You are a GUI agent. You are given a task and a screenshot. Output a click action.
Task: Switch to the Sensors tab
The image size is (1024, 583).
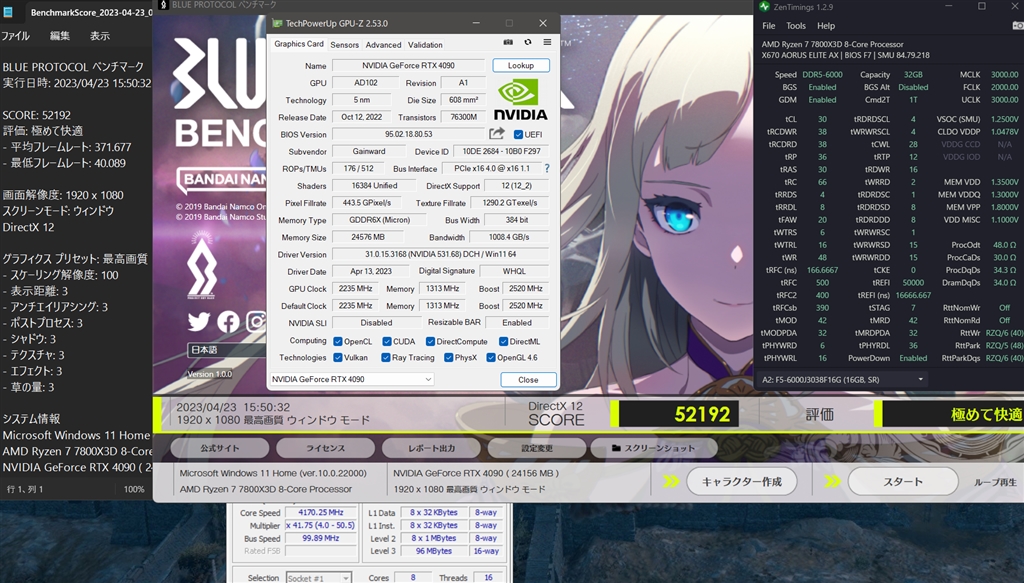coord(344,45)
